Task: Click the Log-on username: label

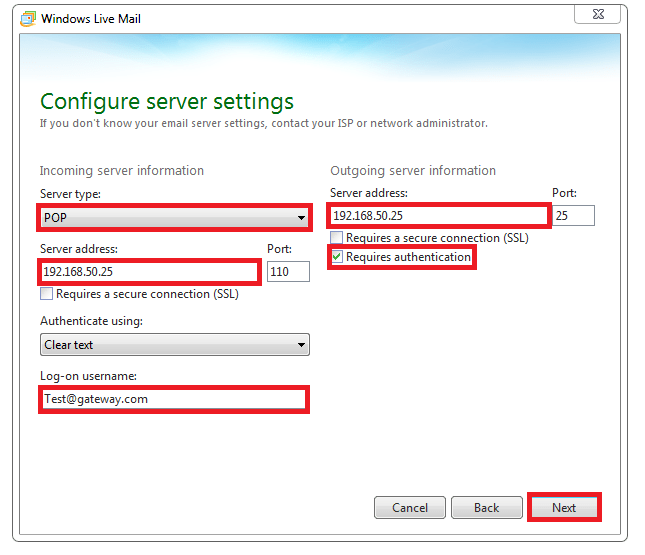Action: (x=88, y=376)
